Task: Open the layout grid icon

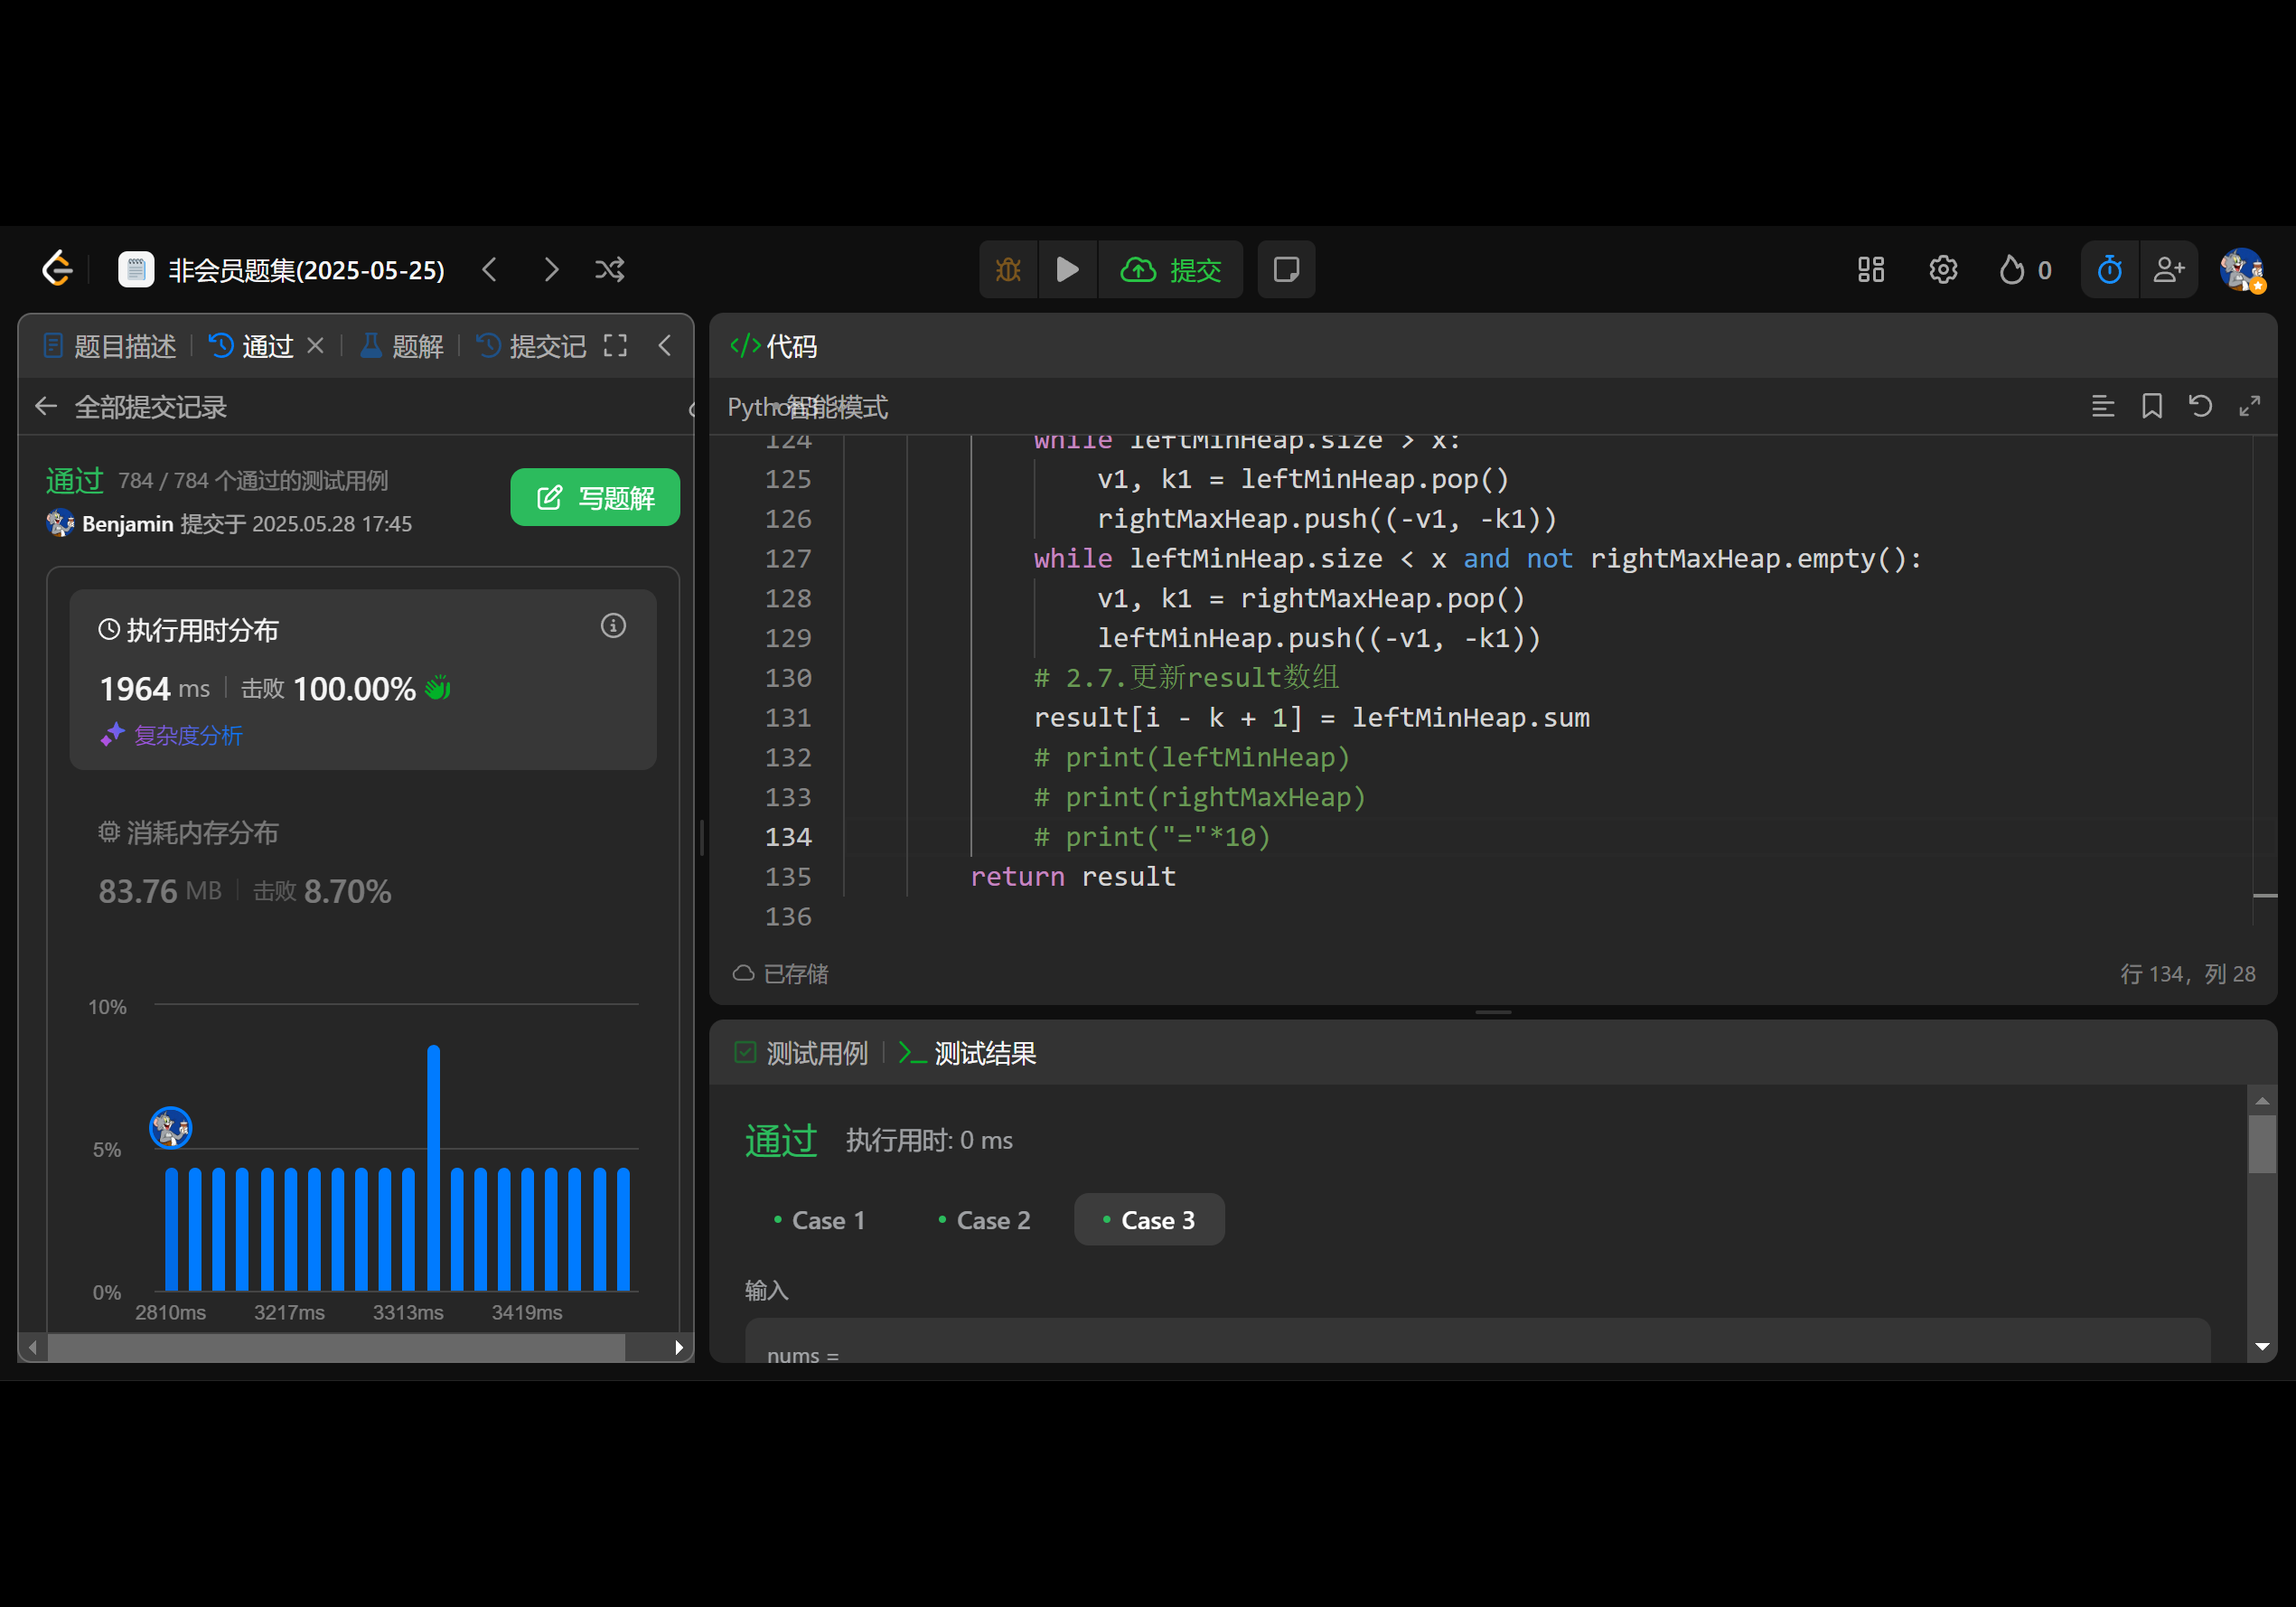Action: (1870, 270)
